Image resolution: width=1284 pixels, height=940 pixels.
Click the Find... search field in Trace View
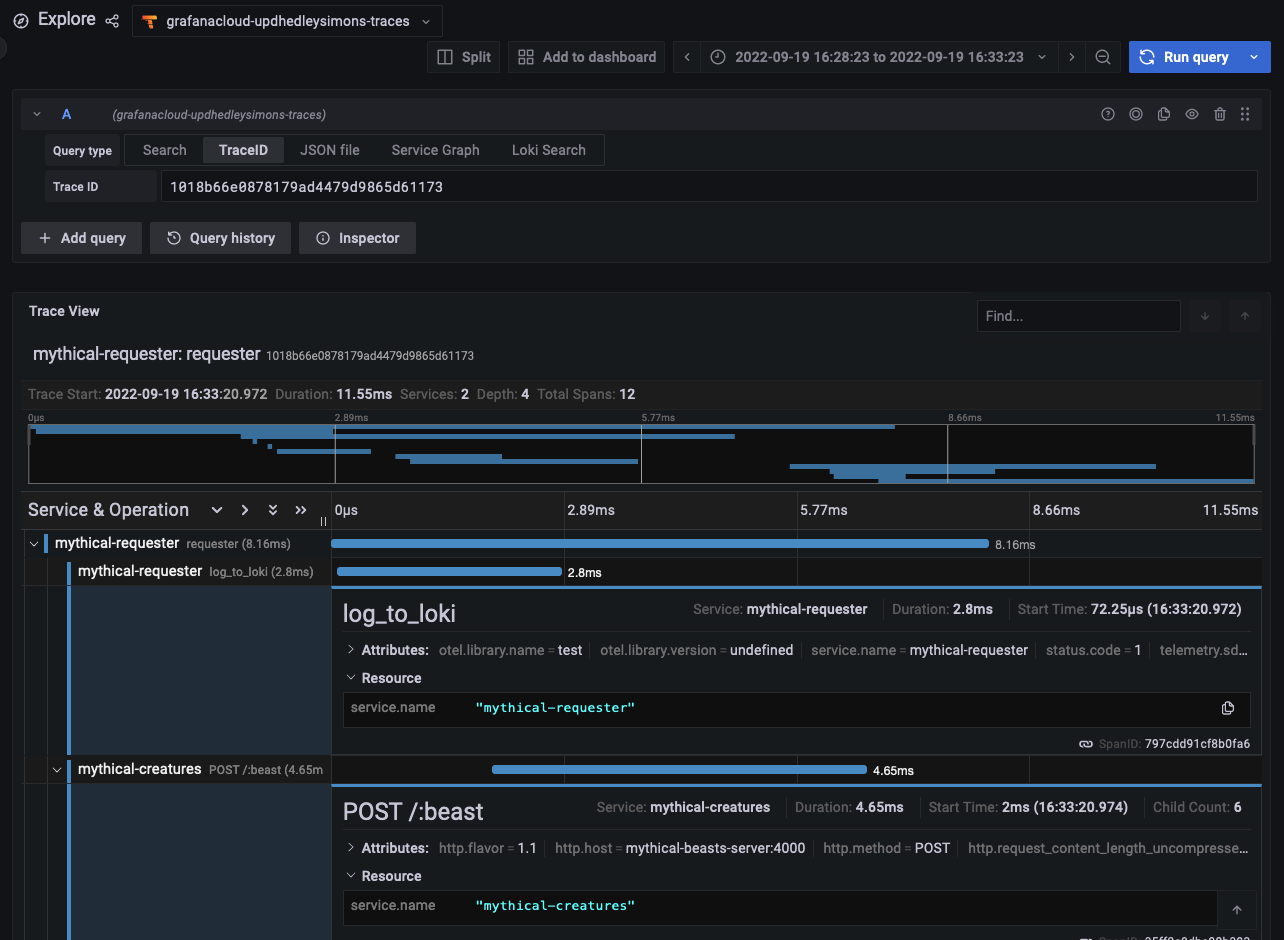(1078, 316)
